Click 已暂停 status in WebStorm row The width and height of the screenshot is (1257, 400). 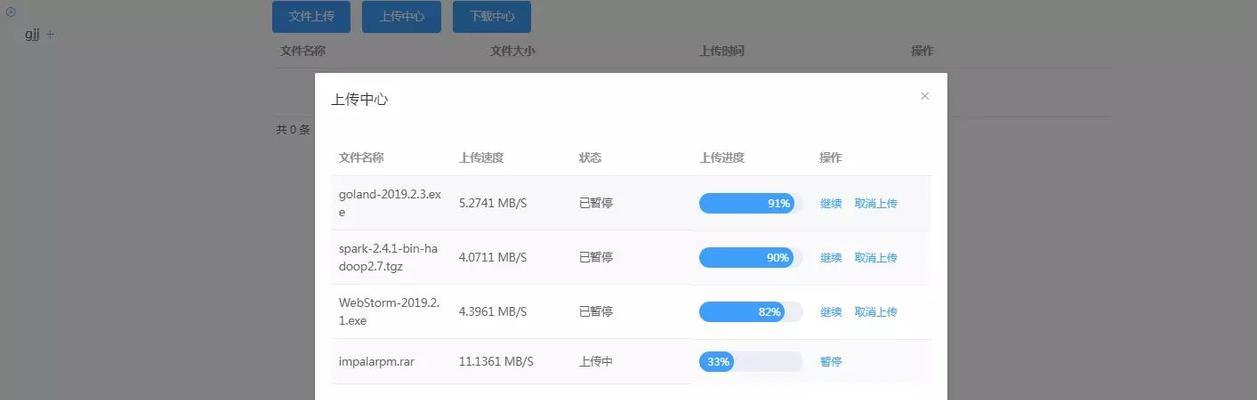tap(596, 312)
